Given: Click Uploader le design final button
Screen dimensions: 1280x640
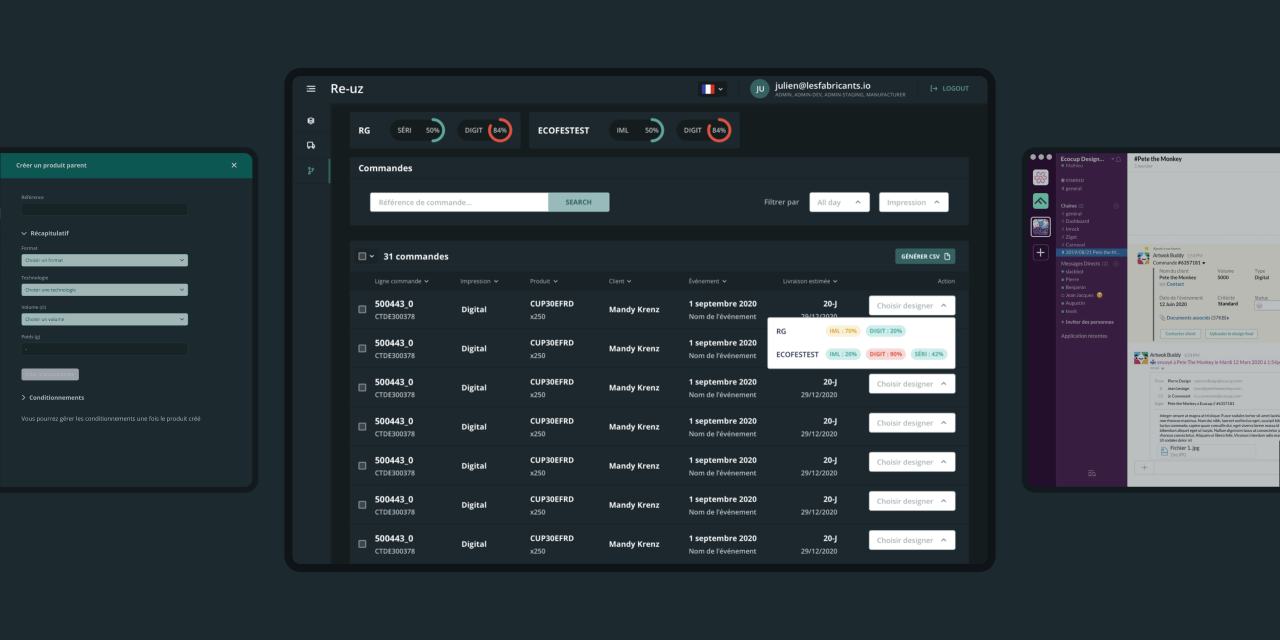Looking at the screenshot, I should coord(1232,334).
